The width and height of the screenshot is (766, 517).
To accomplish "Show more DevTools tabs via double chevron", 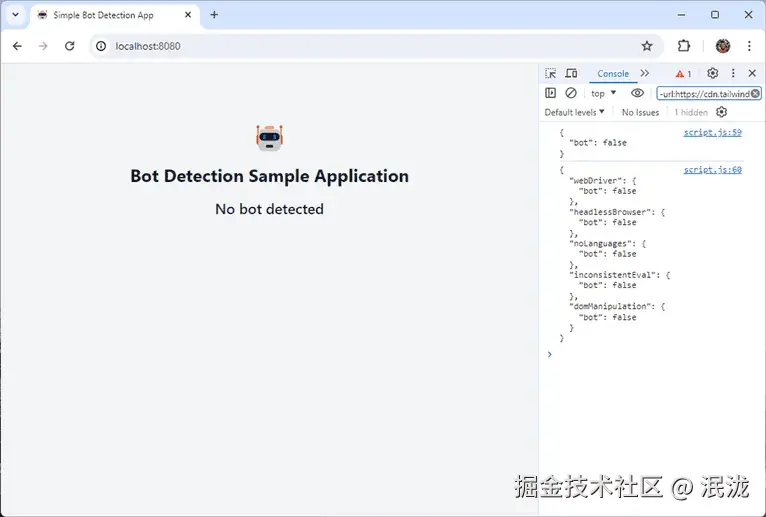I will click(645, 73).
